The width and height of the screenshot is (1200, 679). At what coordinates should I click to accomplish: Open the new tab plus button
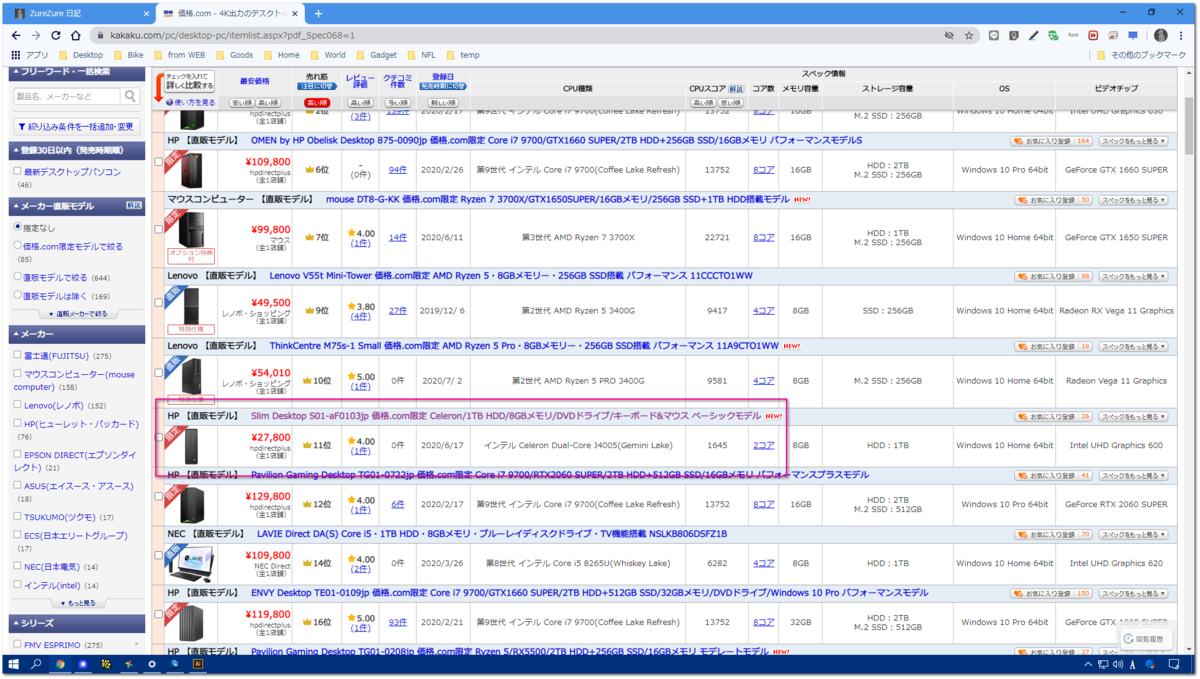click(318, 13)
